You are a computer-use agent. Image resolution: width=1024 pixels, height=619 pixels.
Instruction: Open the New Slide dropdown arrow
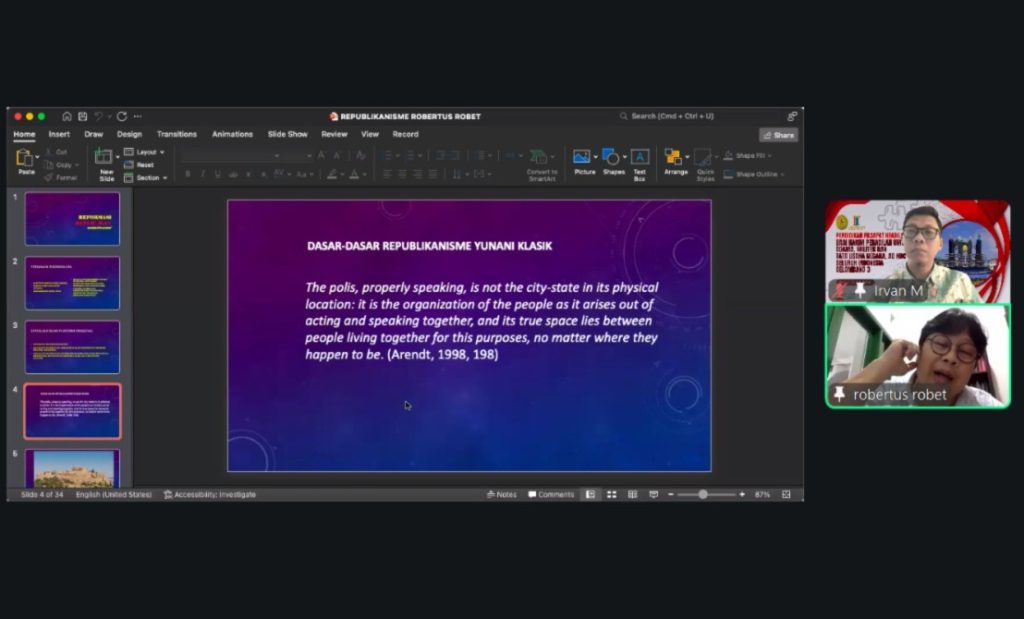pyautogui.click(x=118, y=157)
